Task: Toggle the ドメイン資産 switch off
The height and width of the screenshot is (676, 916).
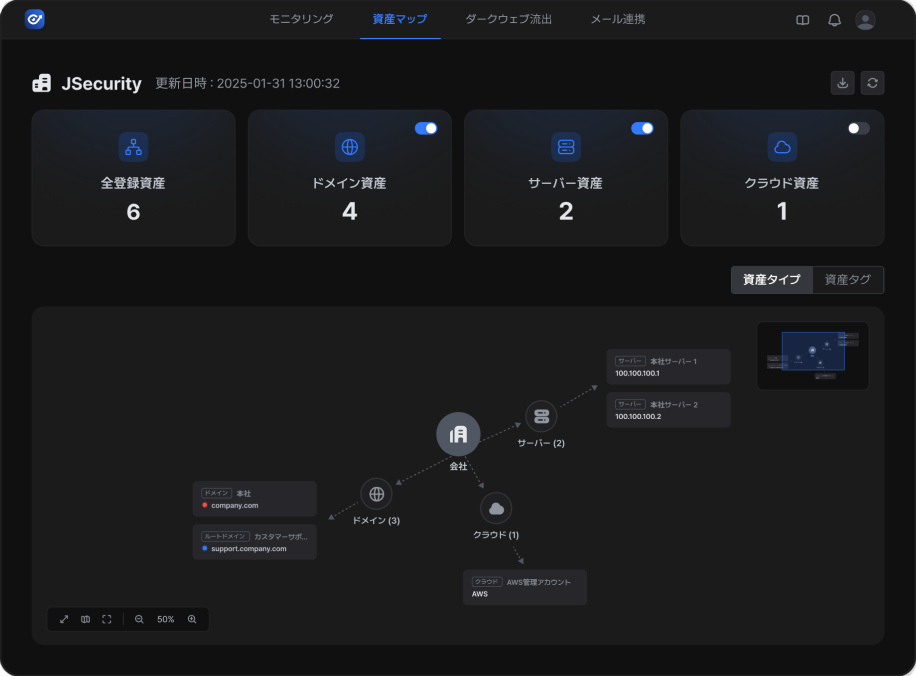Action: [426, 129]
